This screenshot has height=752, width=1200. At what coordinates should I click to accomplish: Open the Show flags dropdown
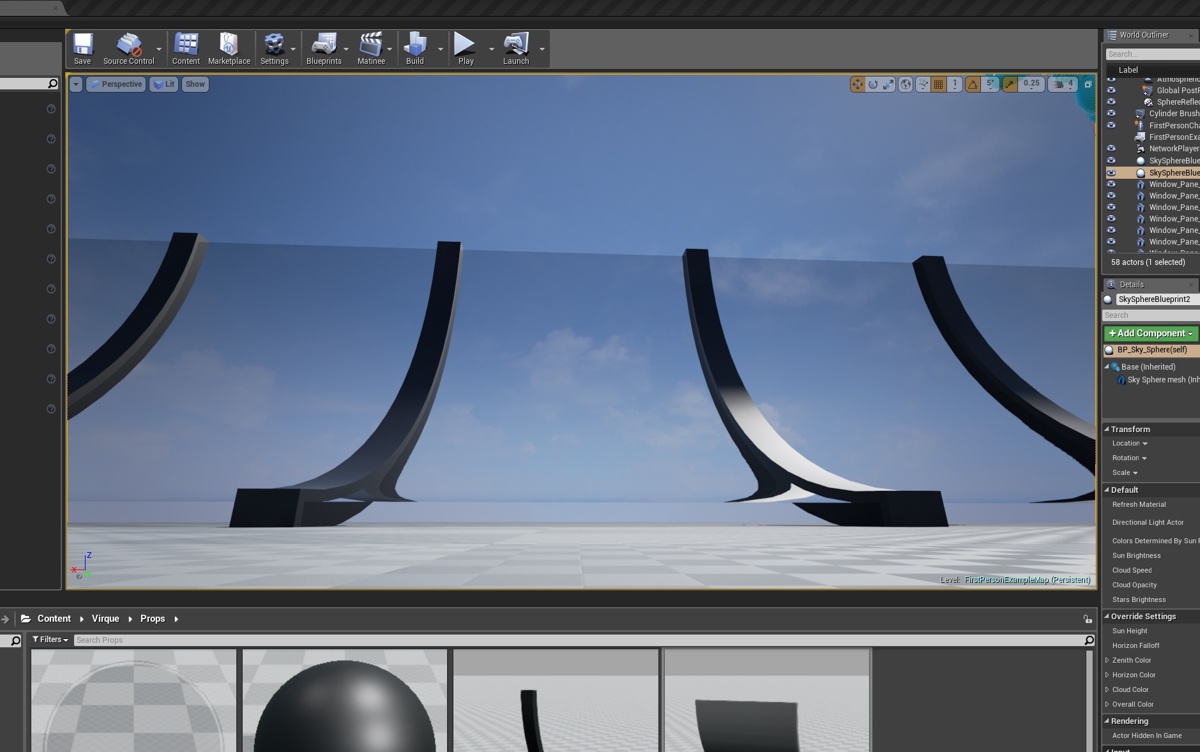pos(195,84)
